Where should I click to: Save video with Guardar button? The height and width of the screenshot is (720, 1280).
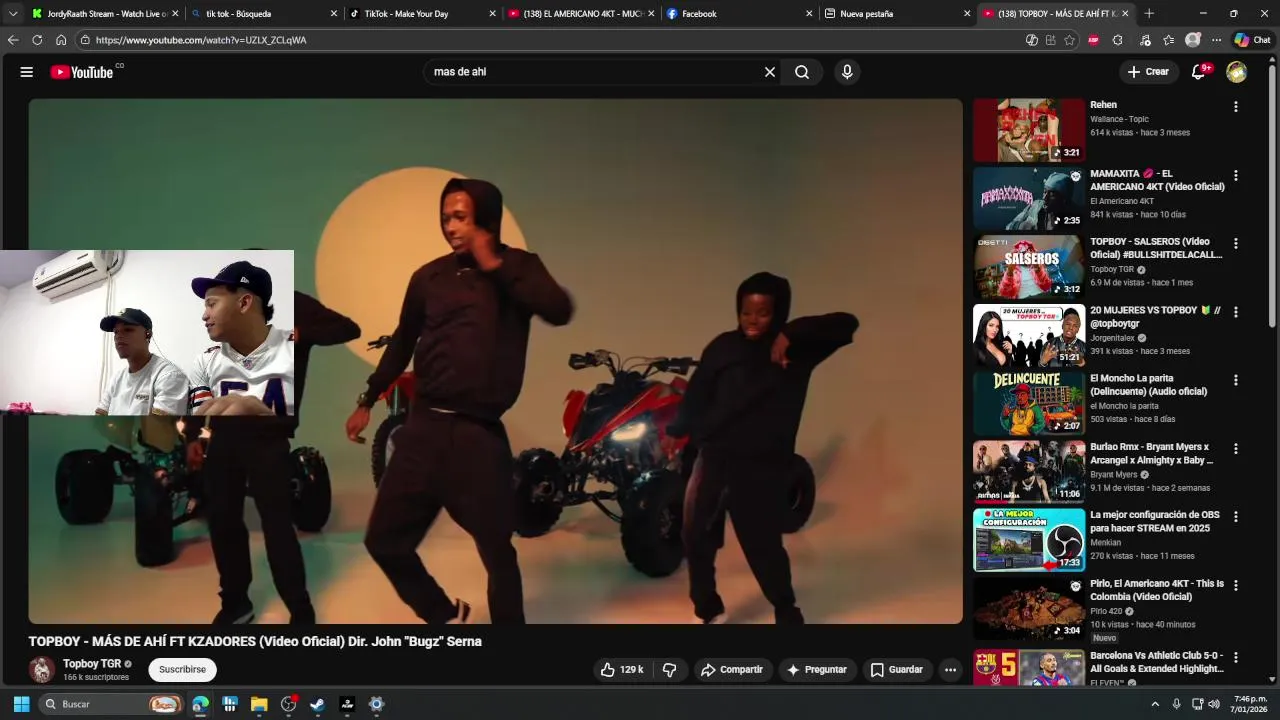tap(897, 670)
